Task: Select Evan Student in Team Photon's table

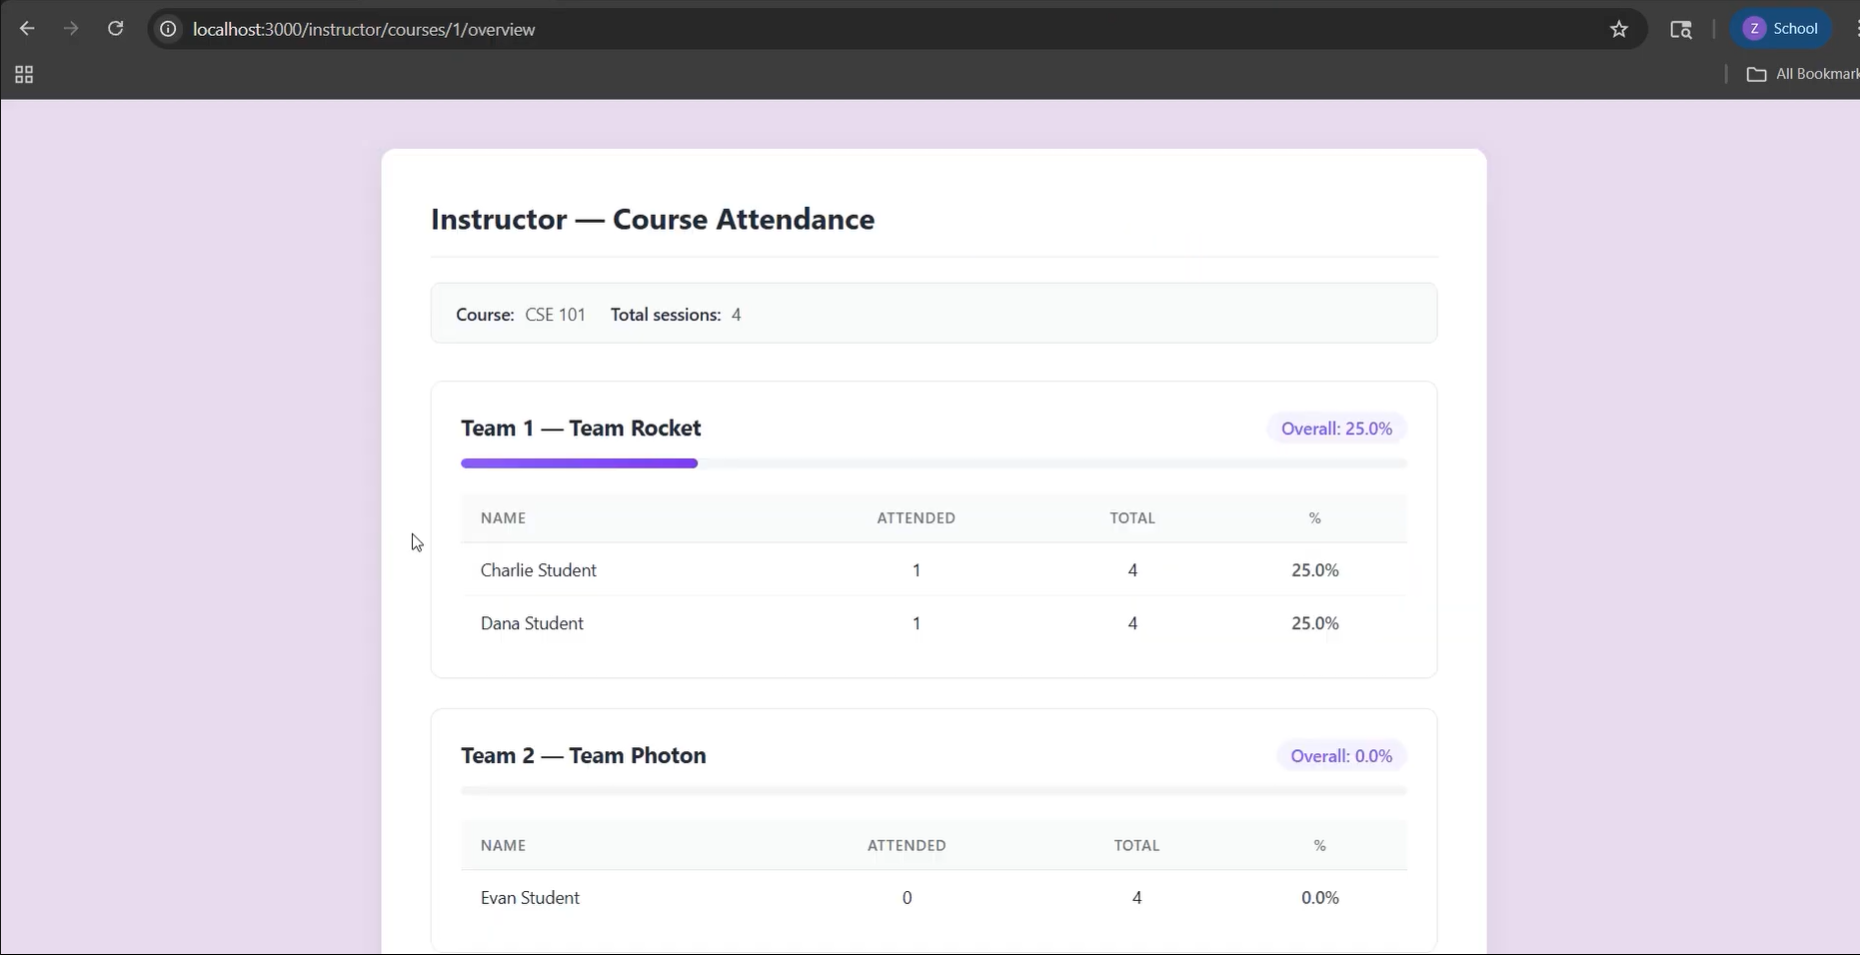Action: [529, 897]
